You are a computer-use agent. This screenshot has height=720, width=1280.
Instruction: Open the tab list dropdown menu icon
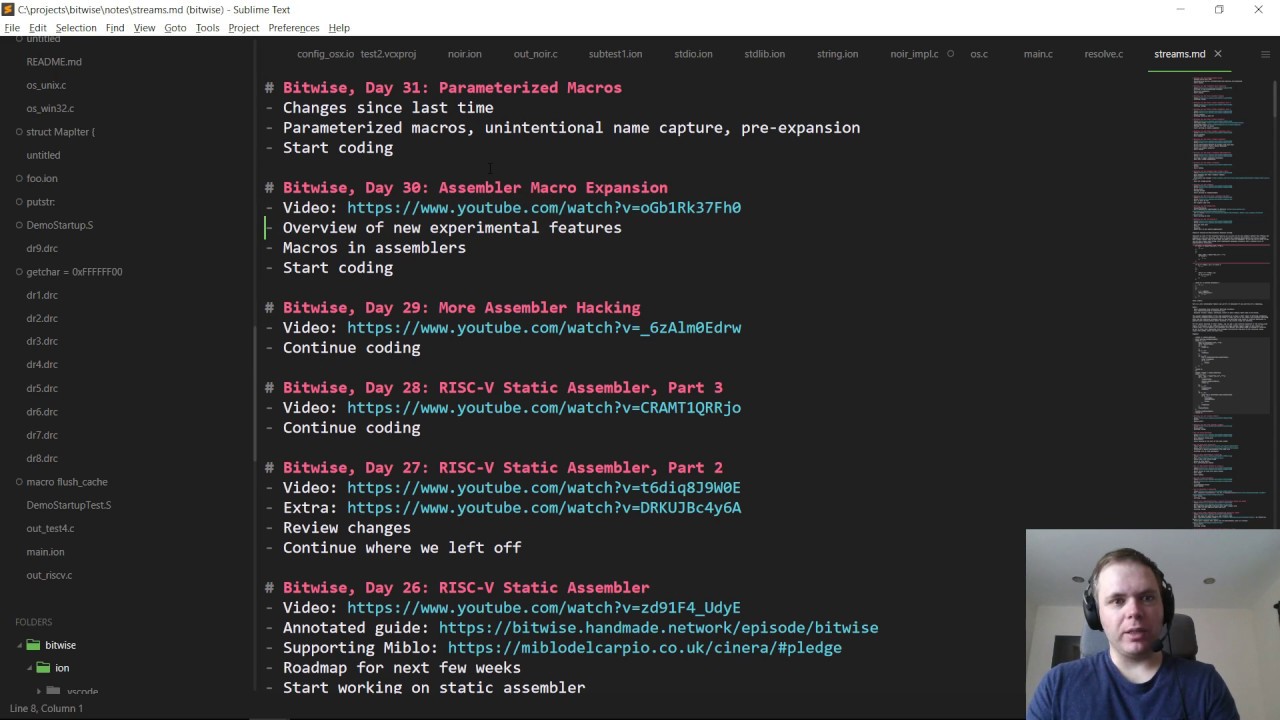point(1265,54)
